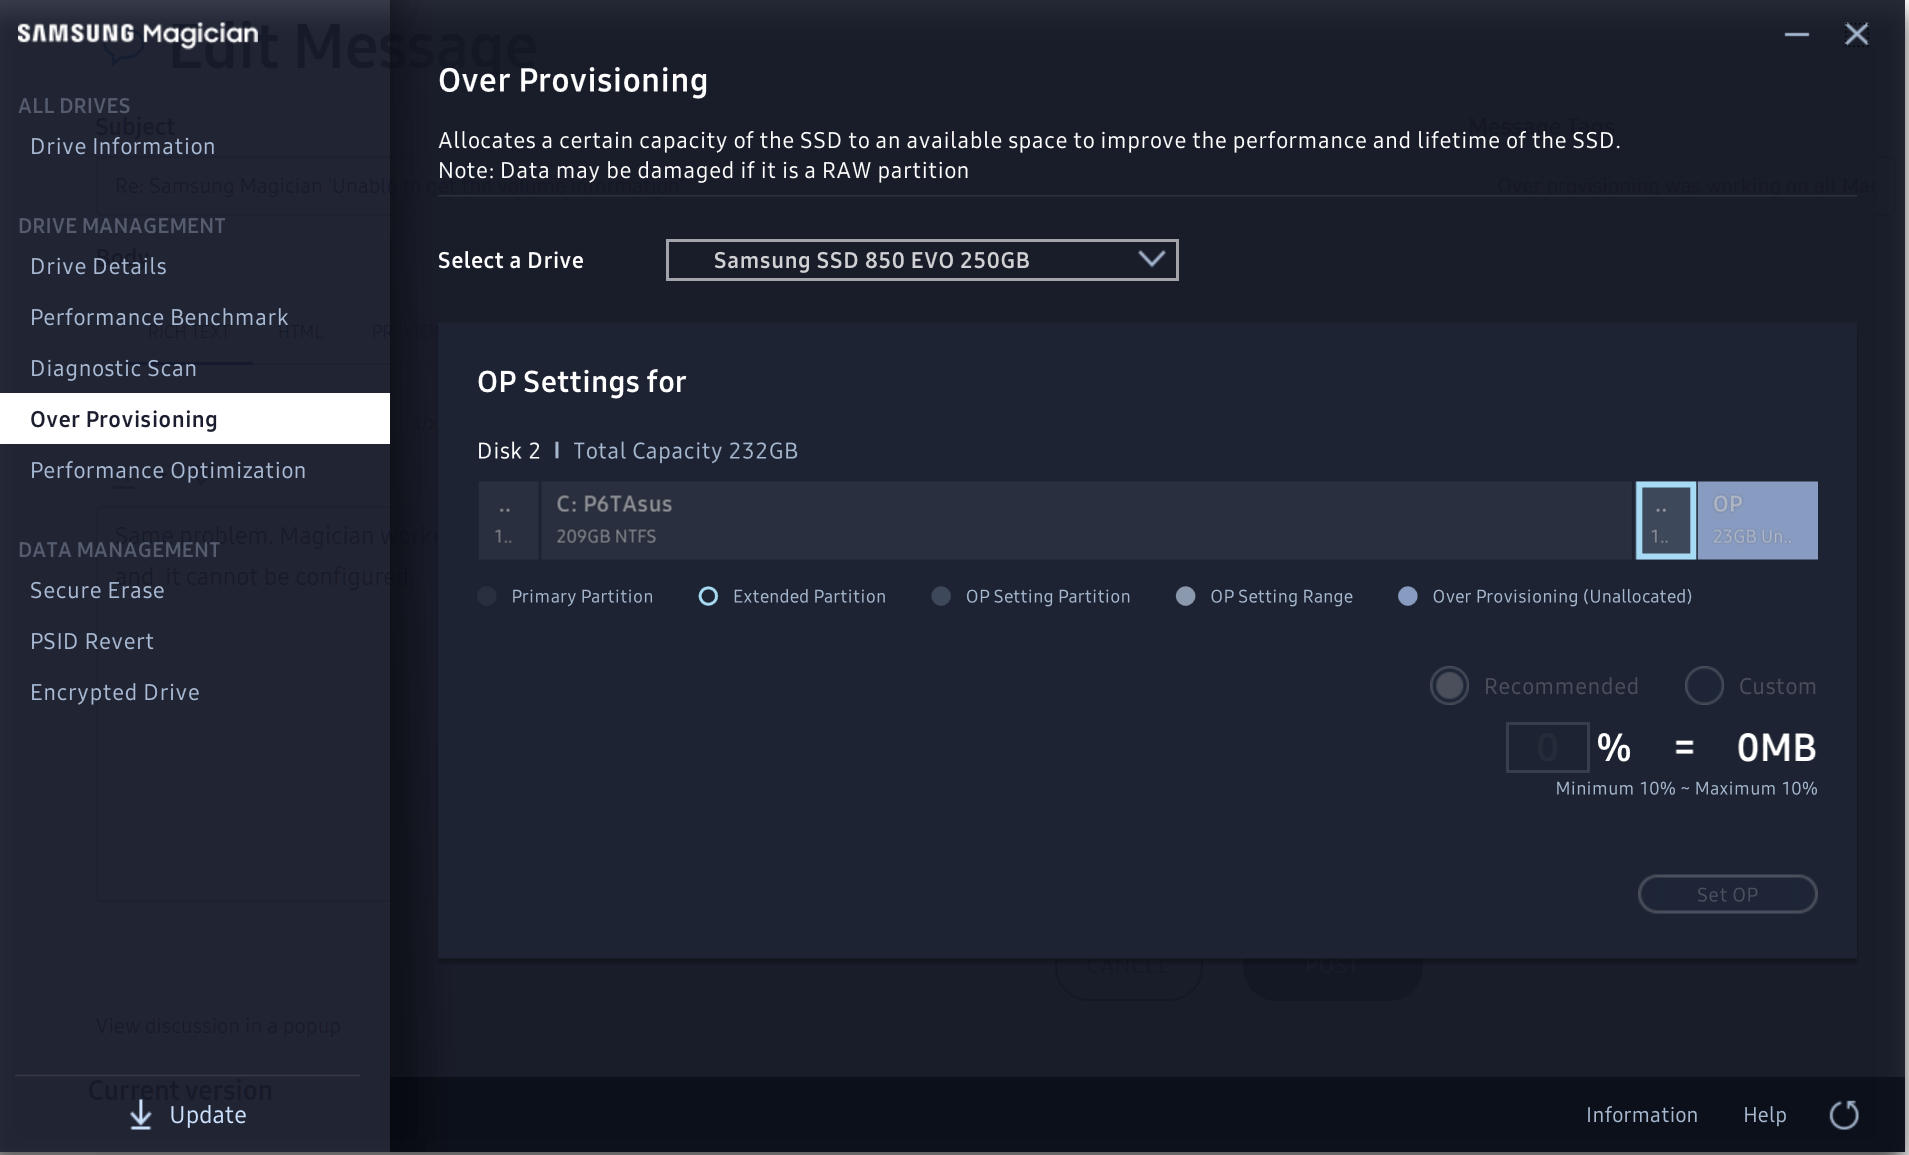Click the chevron arrow on drive selector
1909x1155 pixels.
1152,259
